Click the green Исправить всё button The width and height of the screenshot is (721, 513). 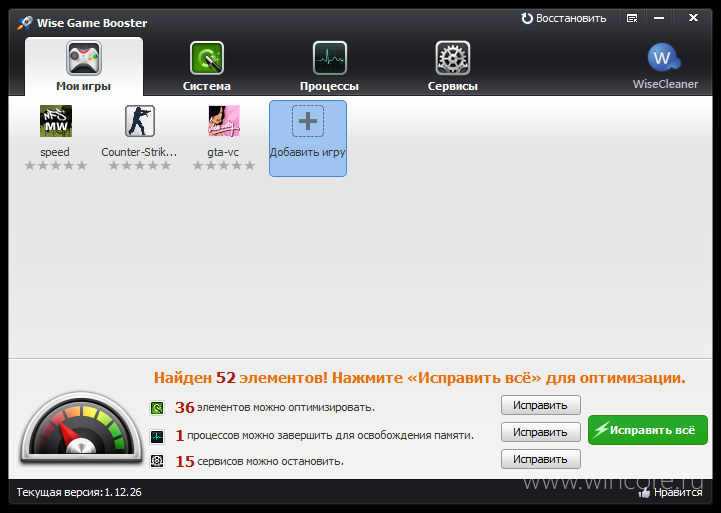647,430
